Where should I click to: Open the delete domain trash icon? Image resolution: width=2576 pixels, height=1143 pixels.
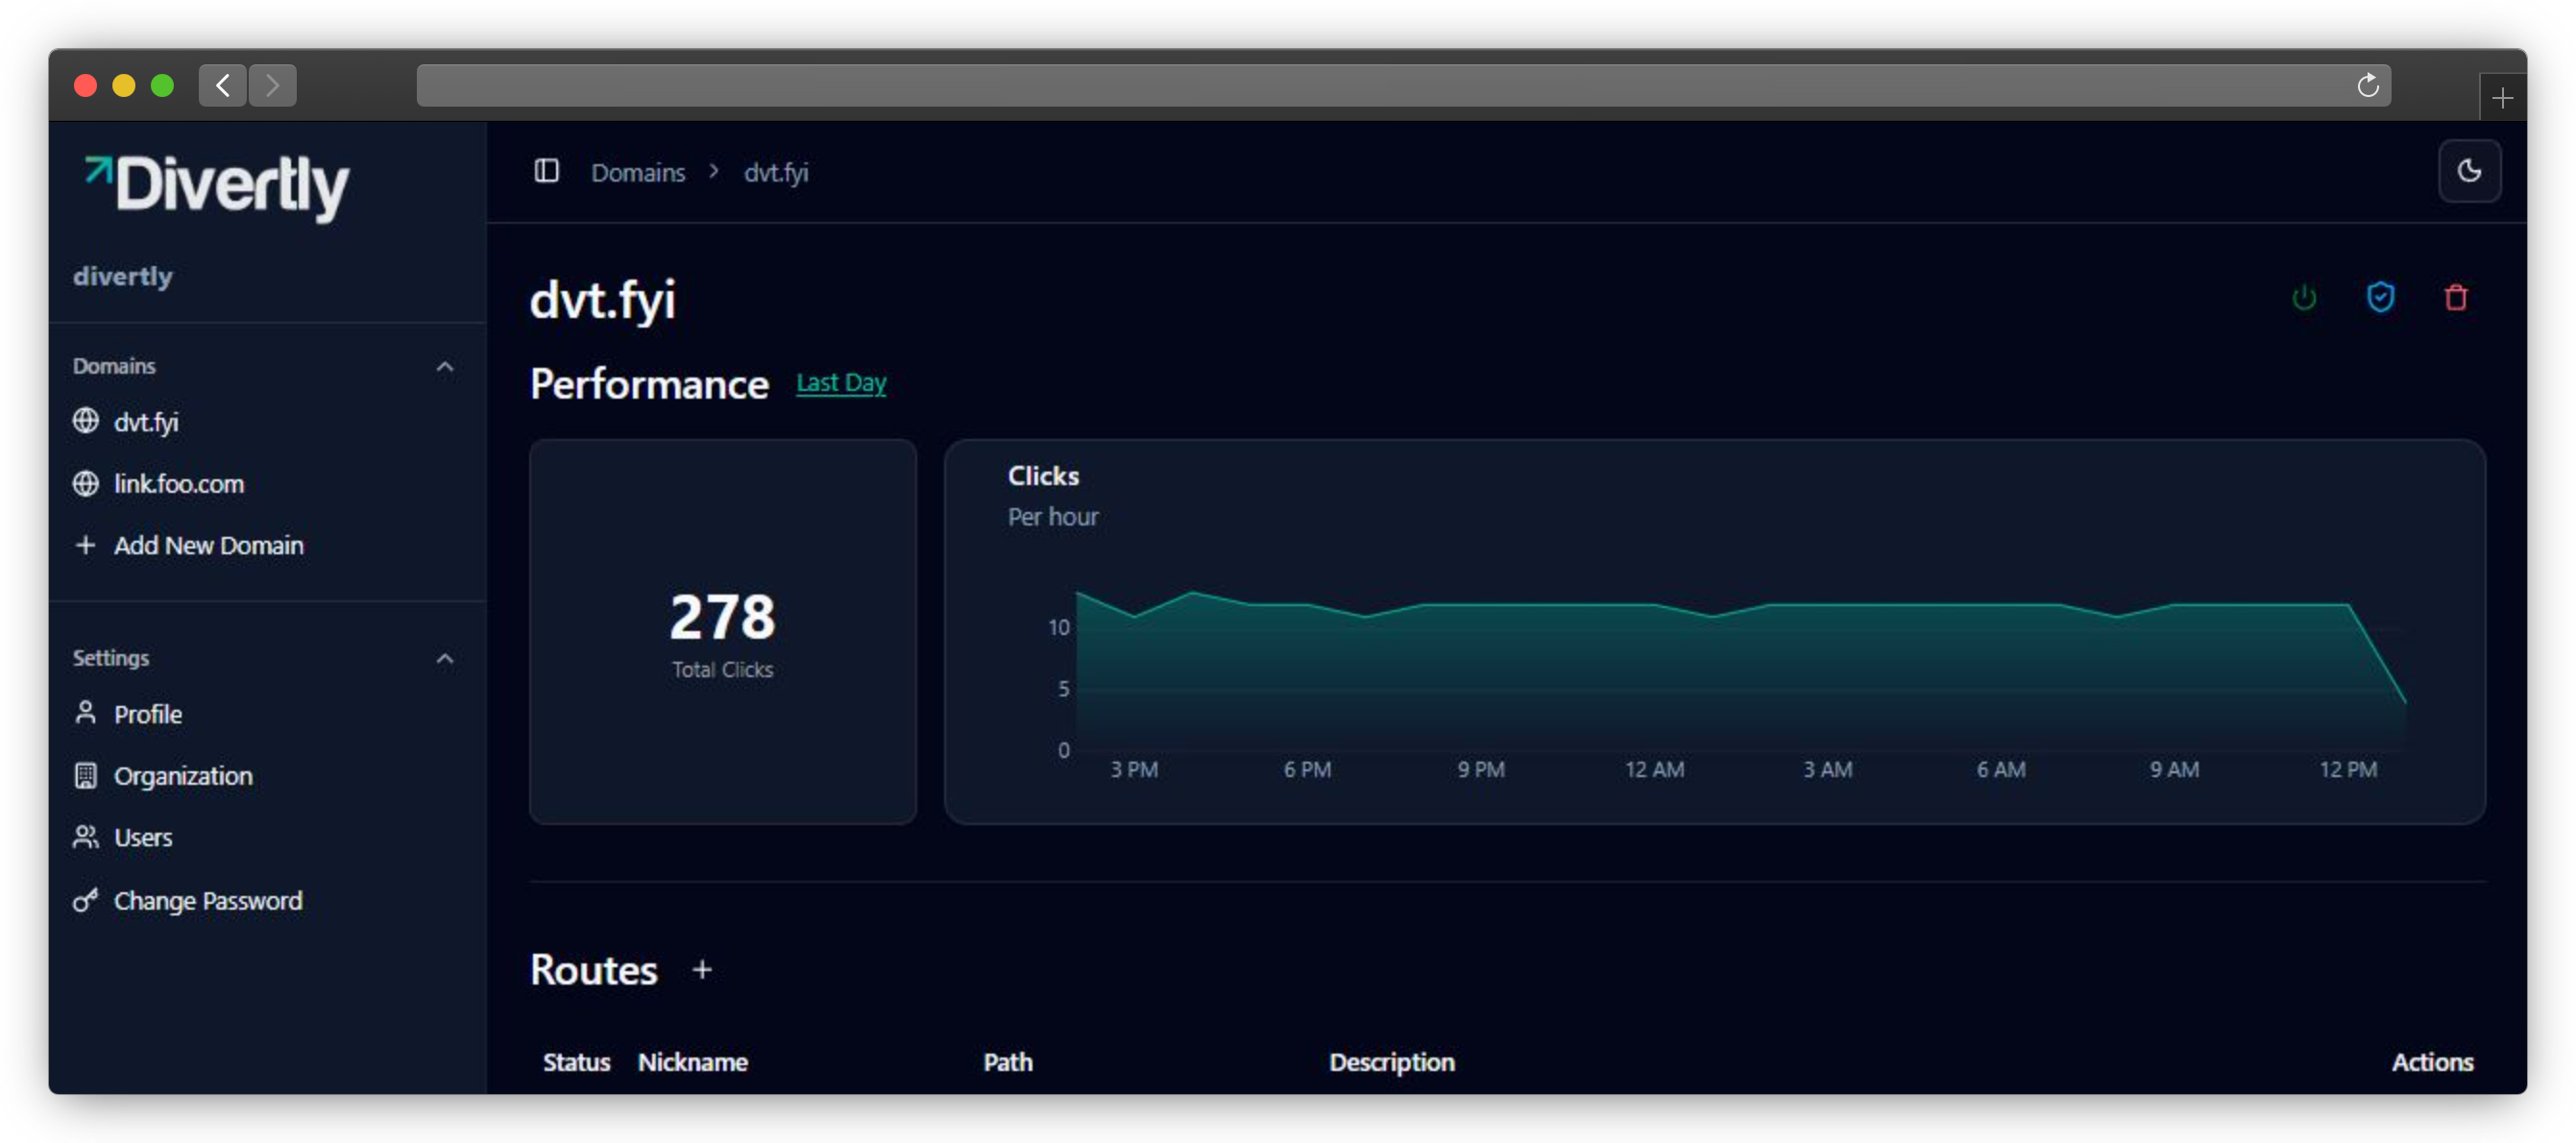2457,297
